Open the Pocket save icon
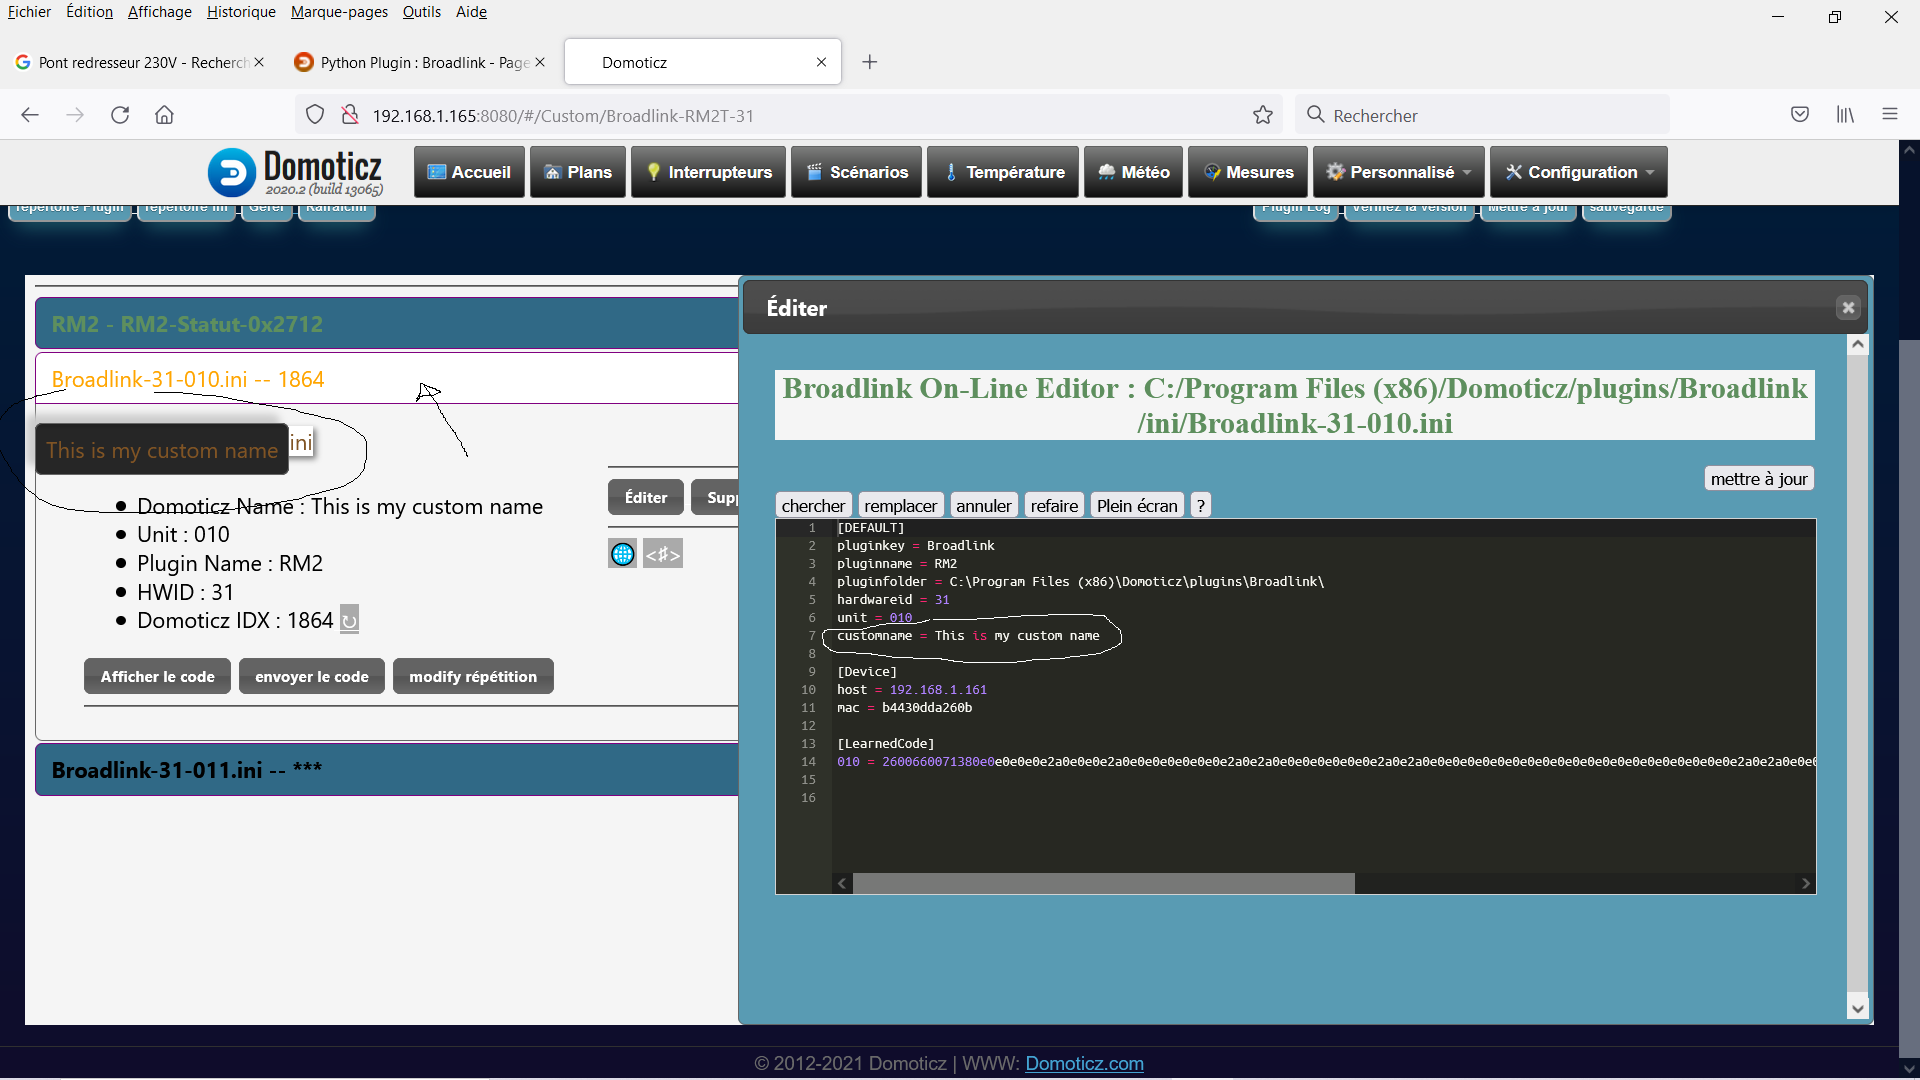 tap(1800, 115)
